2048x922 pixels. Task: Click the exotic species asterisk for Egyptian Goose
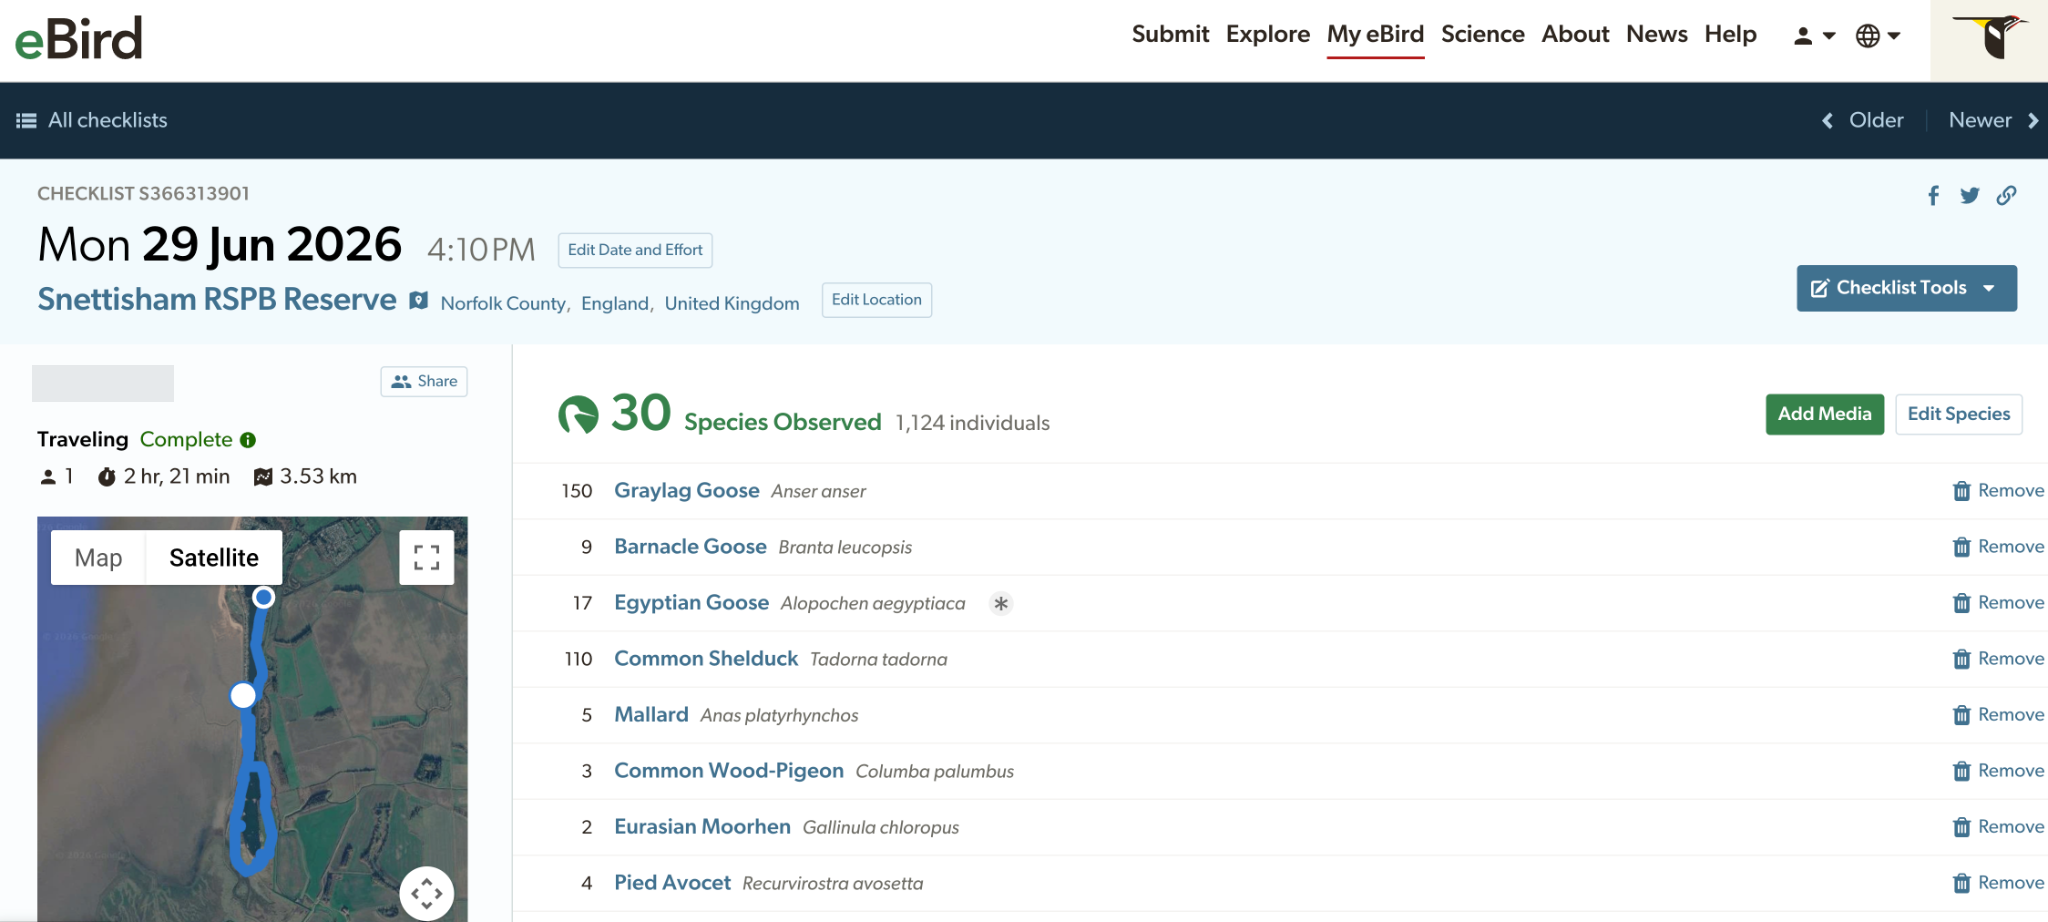pos(1000,603)
